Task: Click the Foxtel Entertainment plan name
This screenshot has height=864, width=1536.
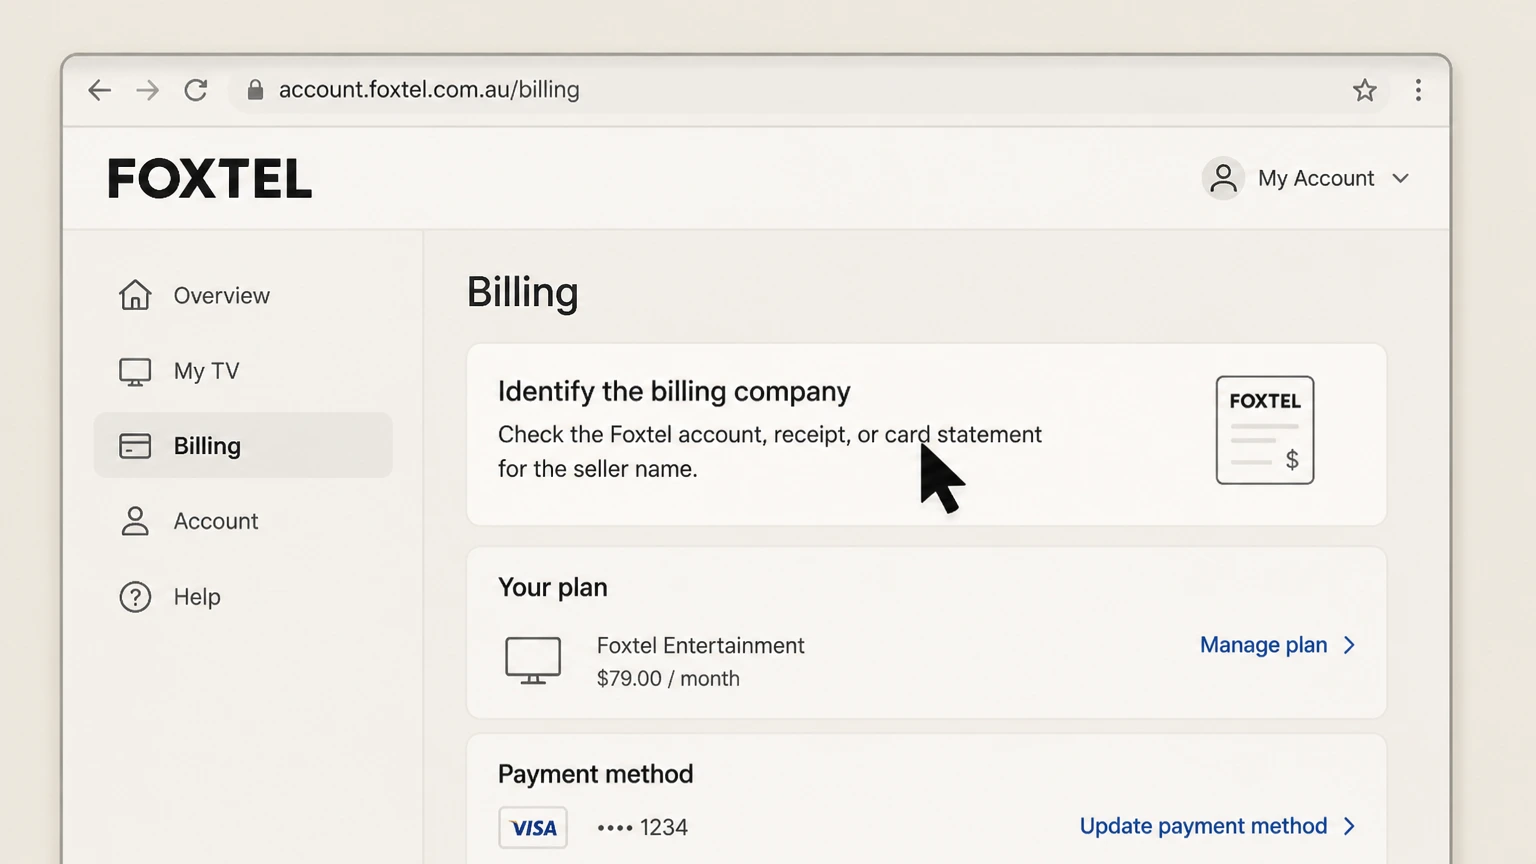Action: click(701, 646)
